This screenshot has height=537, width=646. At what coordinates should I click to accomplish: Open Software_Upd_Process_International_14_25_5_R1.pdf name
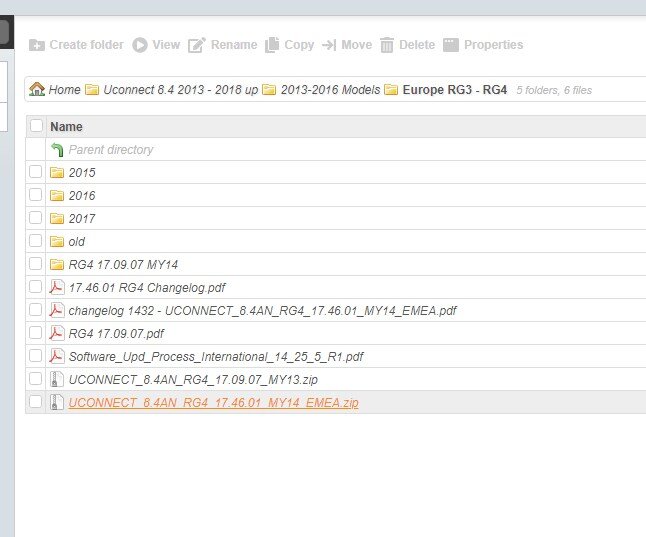[216, 356]
